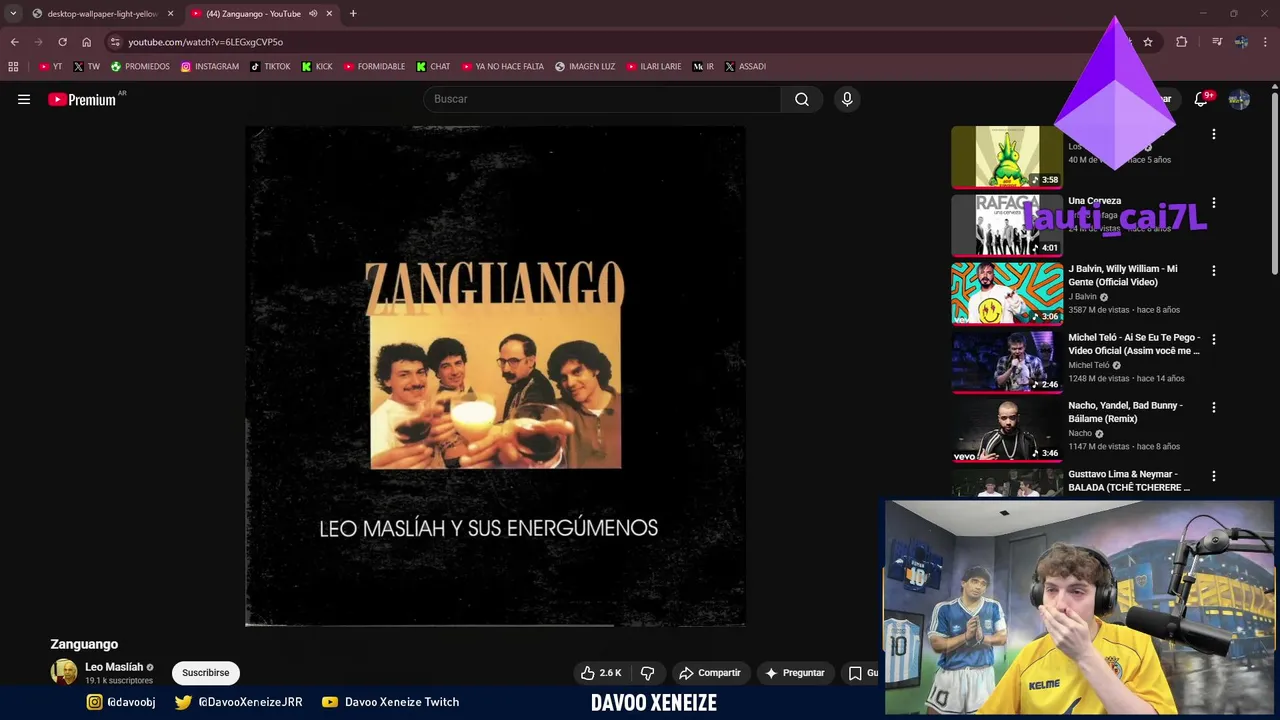Switch to desktop-wallpaper-light-yellow tab
Viewport: 1280px width, 720px height.
click(103, 13)
